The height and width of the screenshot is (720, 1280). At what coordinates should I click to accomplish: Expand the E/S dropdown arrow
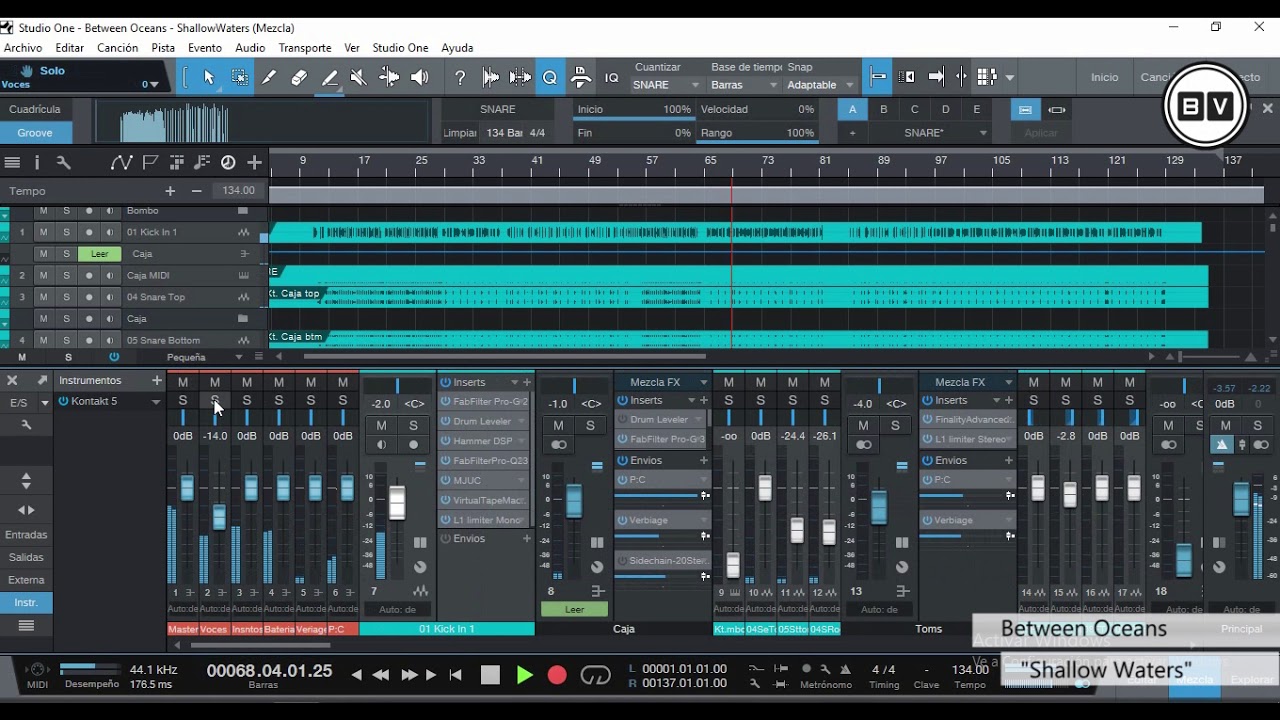pyautogui.click(x=44, y=403)
